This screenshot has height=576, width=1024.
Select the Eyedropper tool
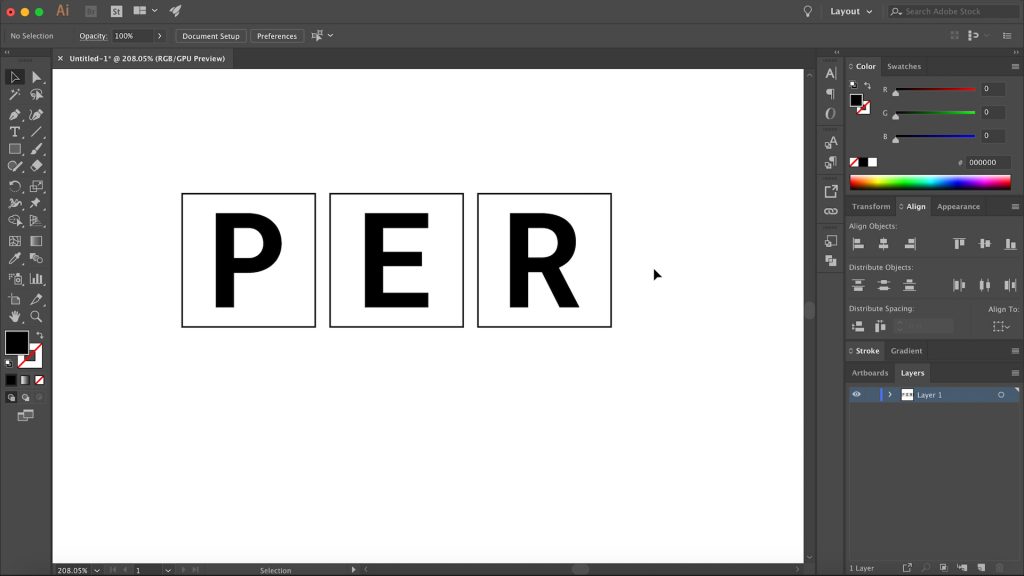[14, 259]
